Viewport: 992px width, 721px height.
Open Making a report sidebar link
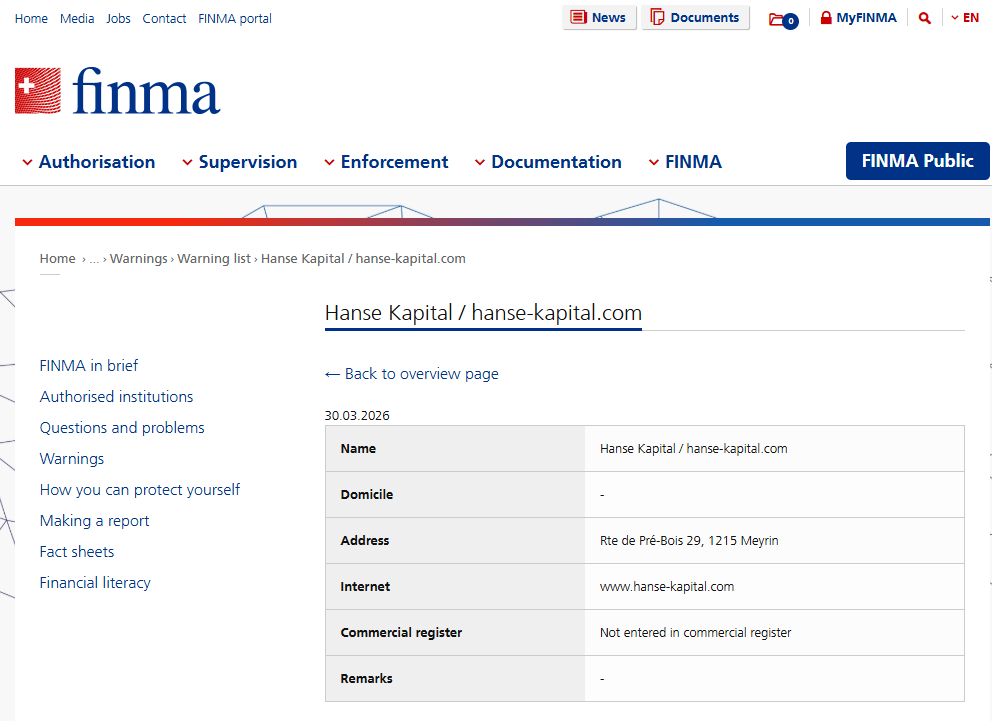pos(94,521)
